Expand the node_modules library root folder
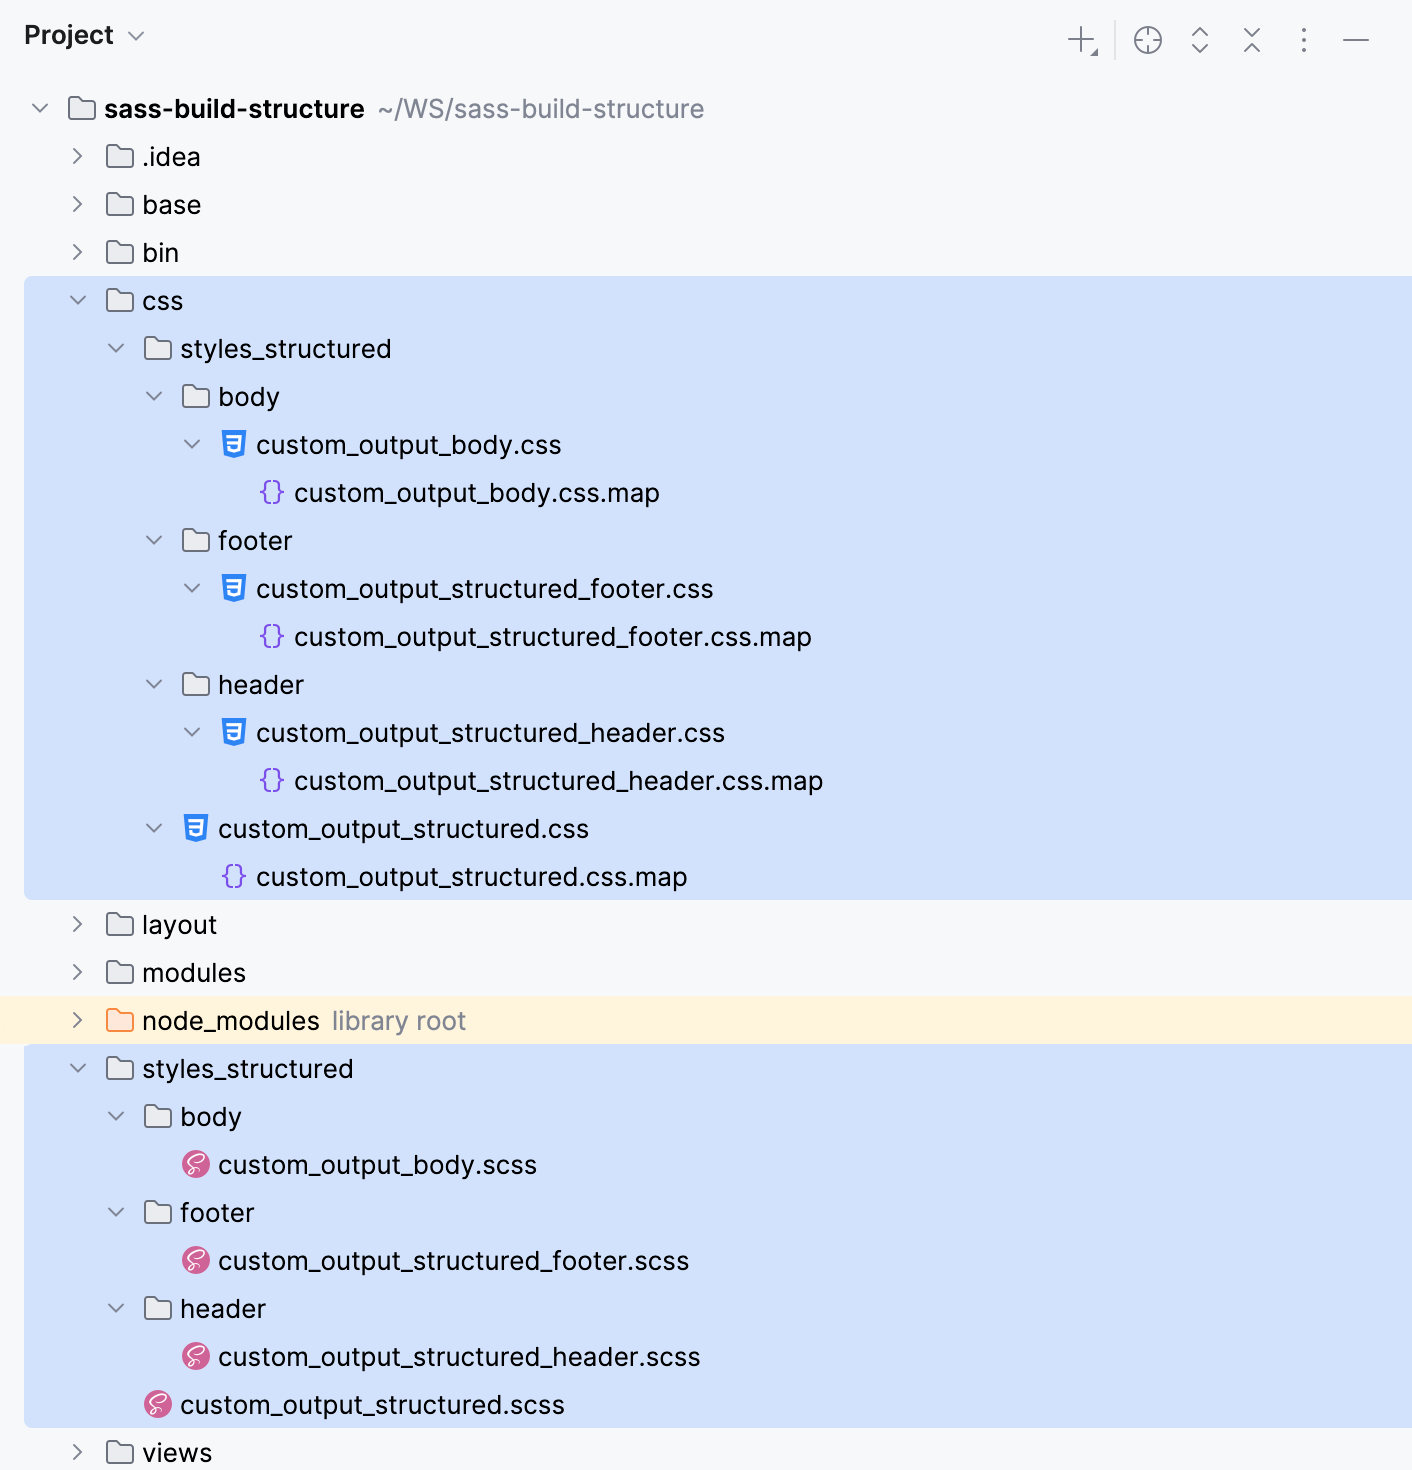This screenshot has width=1412, height=1470. (78, 1020)
